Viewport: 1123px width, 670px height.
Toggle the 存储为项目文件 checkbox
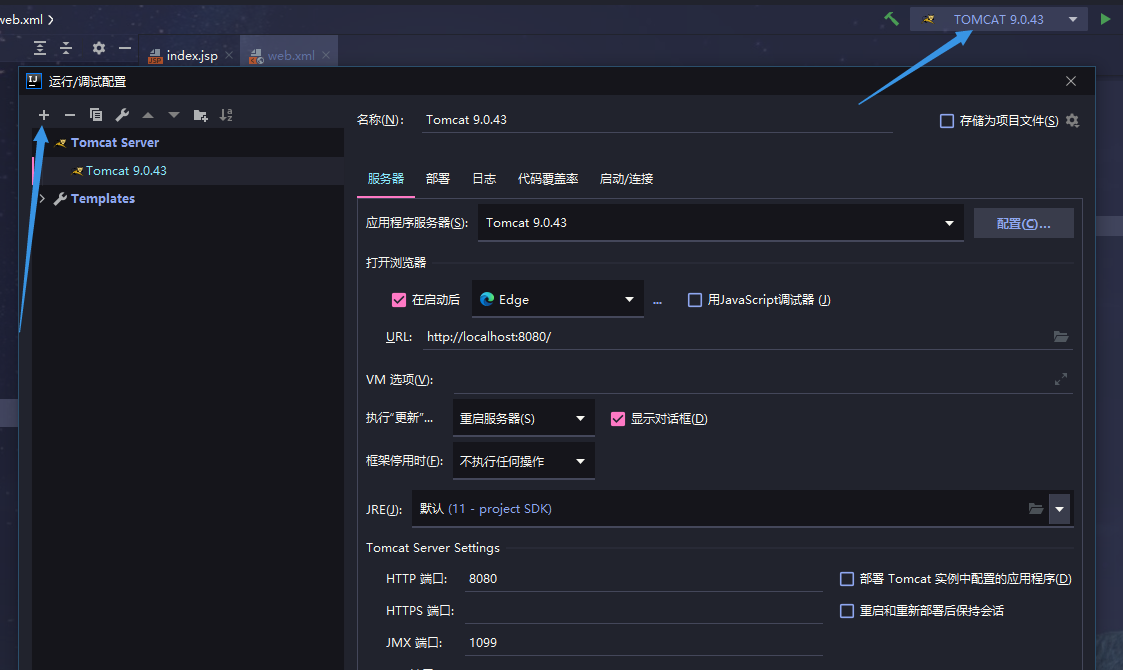pyautogui.click(x=947, y=120)
